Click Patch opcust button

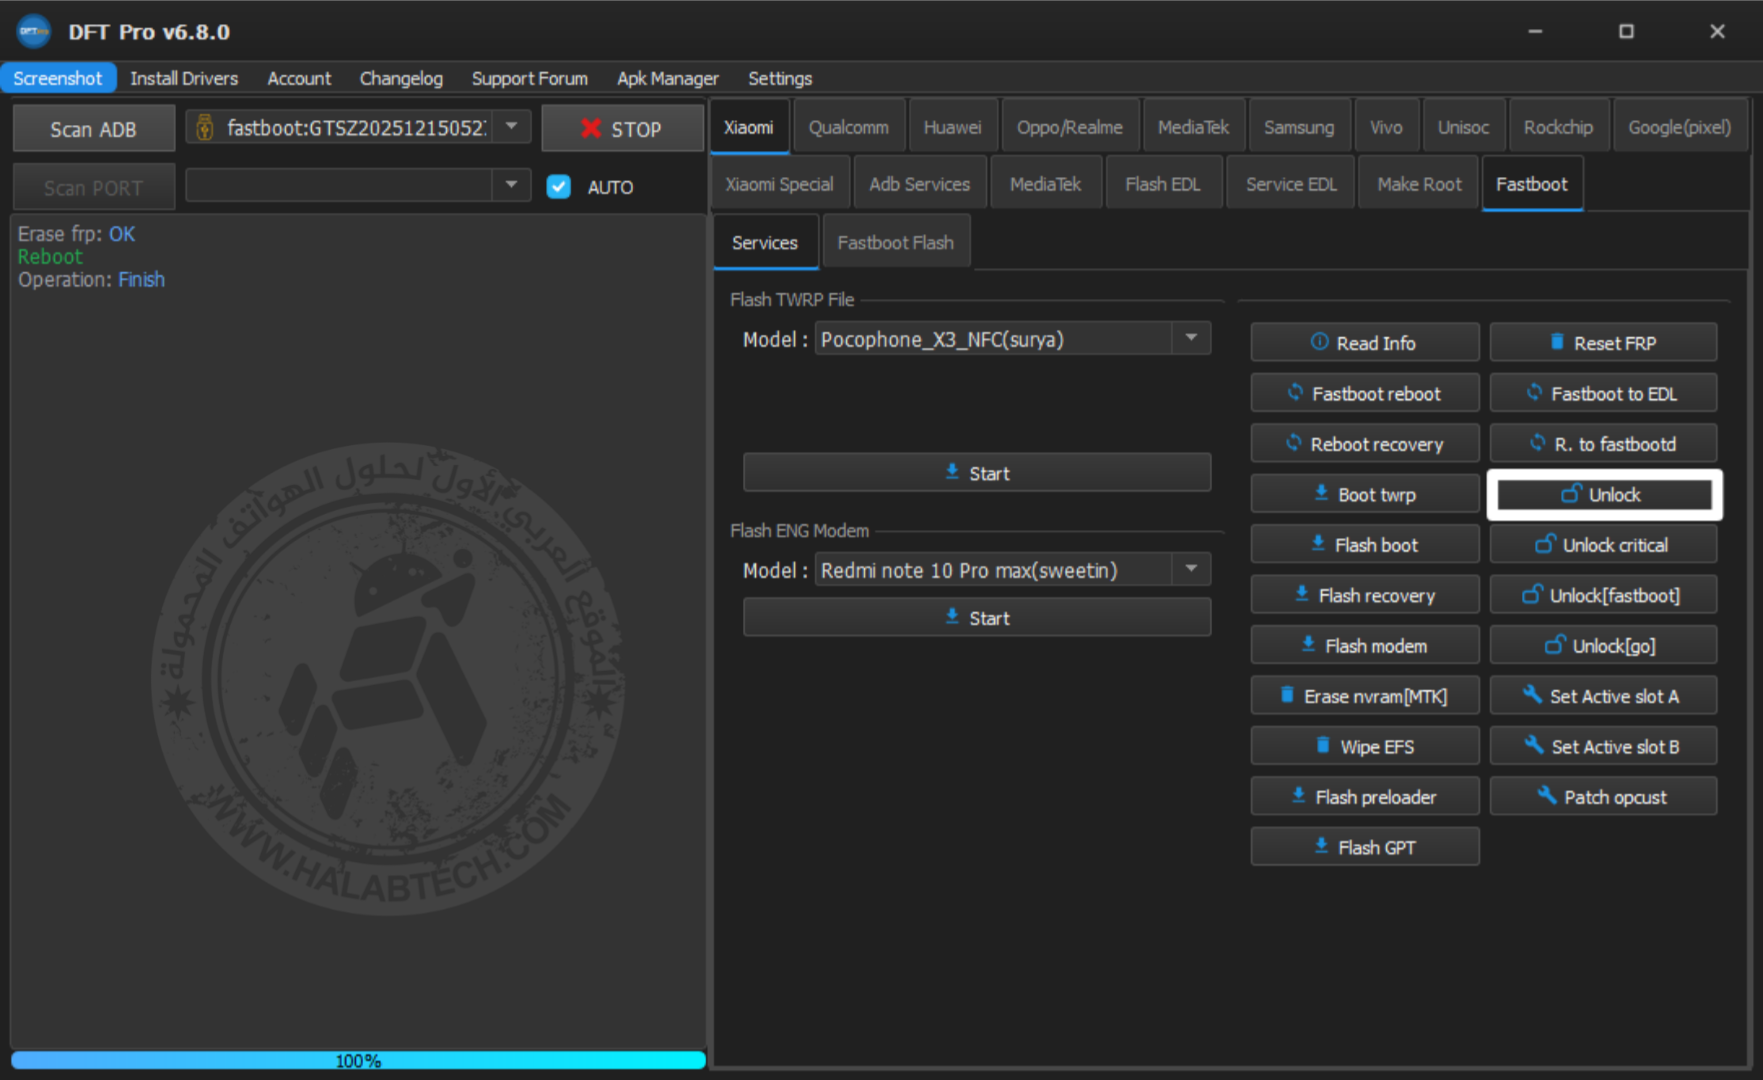pyautogui.click(x=1603, y=797)
